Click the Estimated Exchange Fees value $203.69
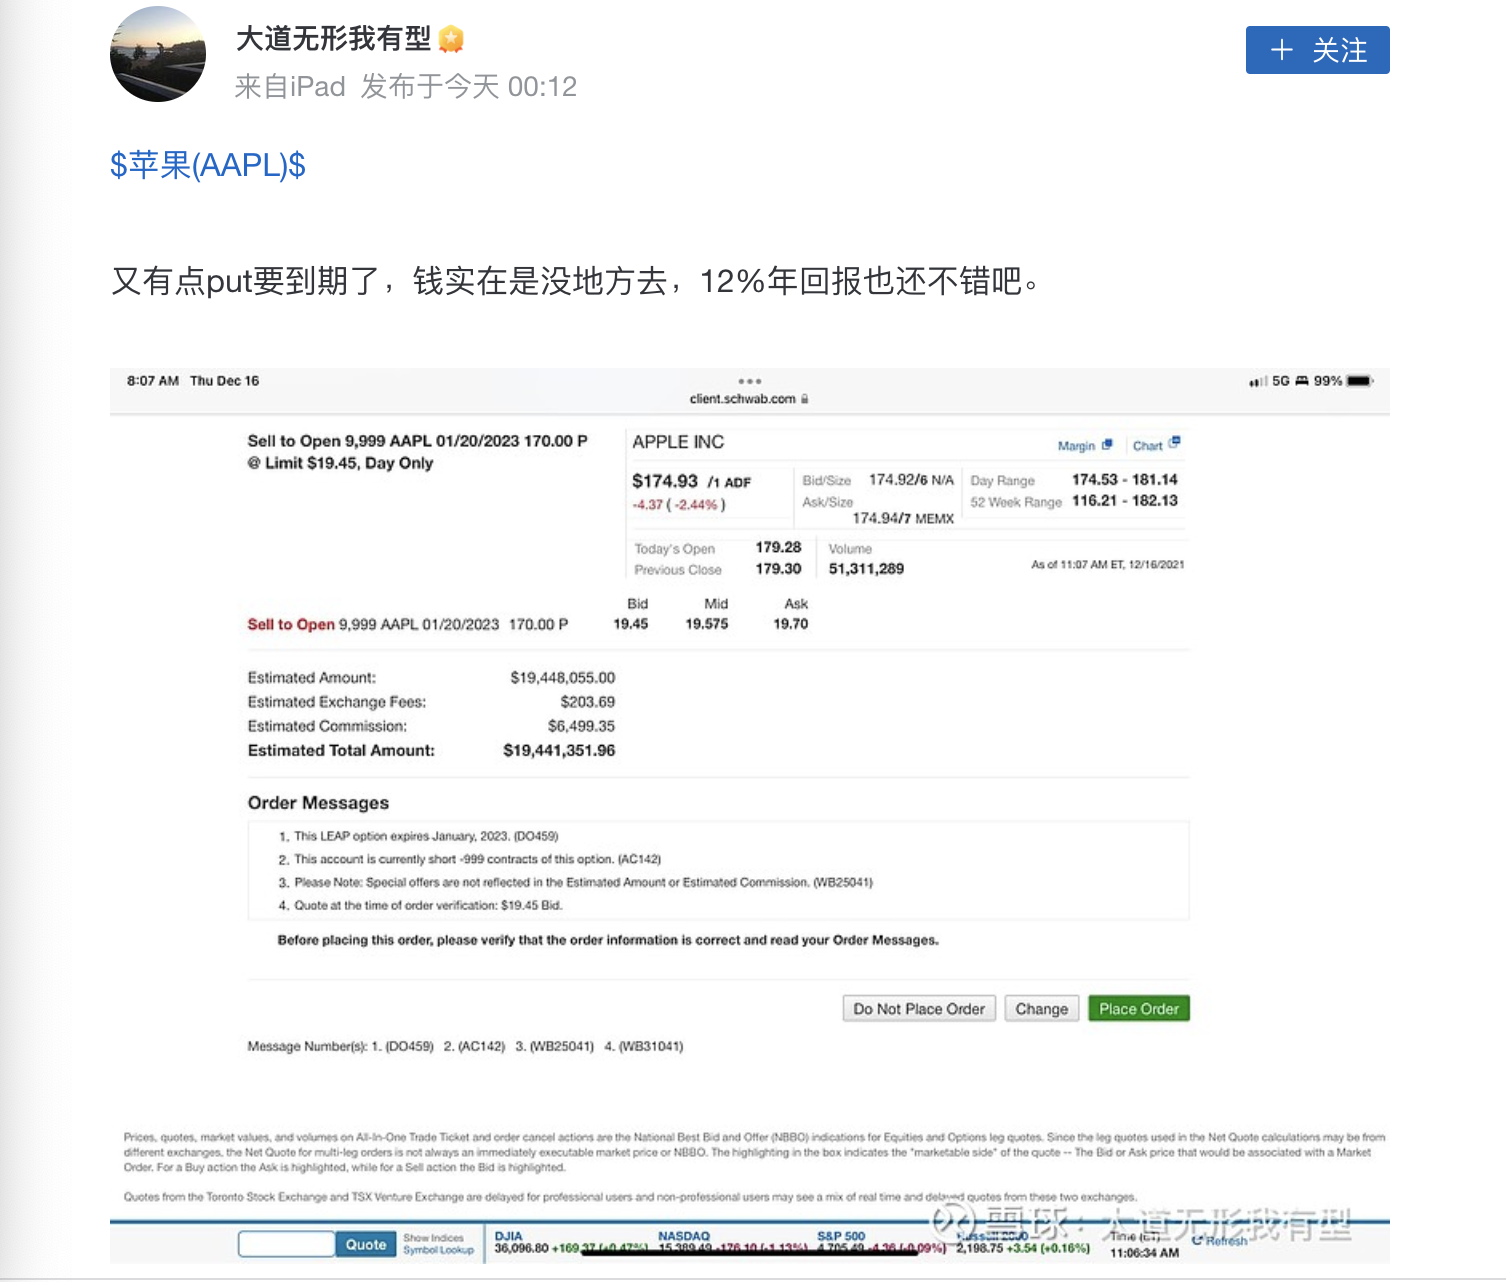This screenshot has height=1282, width=1506. click(588, 703)
